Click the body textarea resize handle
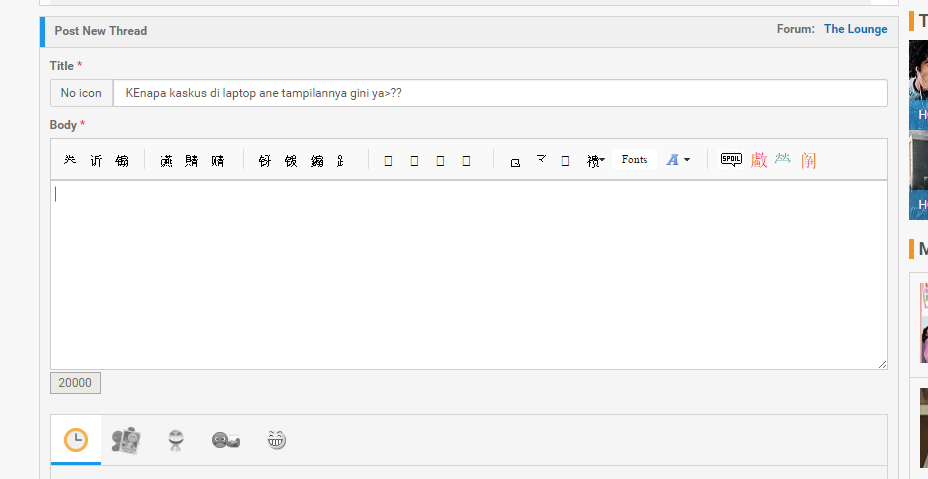Viewport: 928px width, 479px height. tap(882, 364)
